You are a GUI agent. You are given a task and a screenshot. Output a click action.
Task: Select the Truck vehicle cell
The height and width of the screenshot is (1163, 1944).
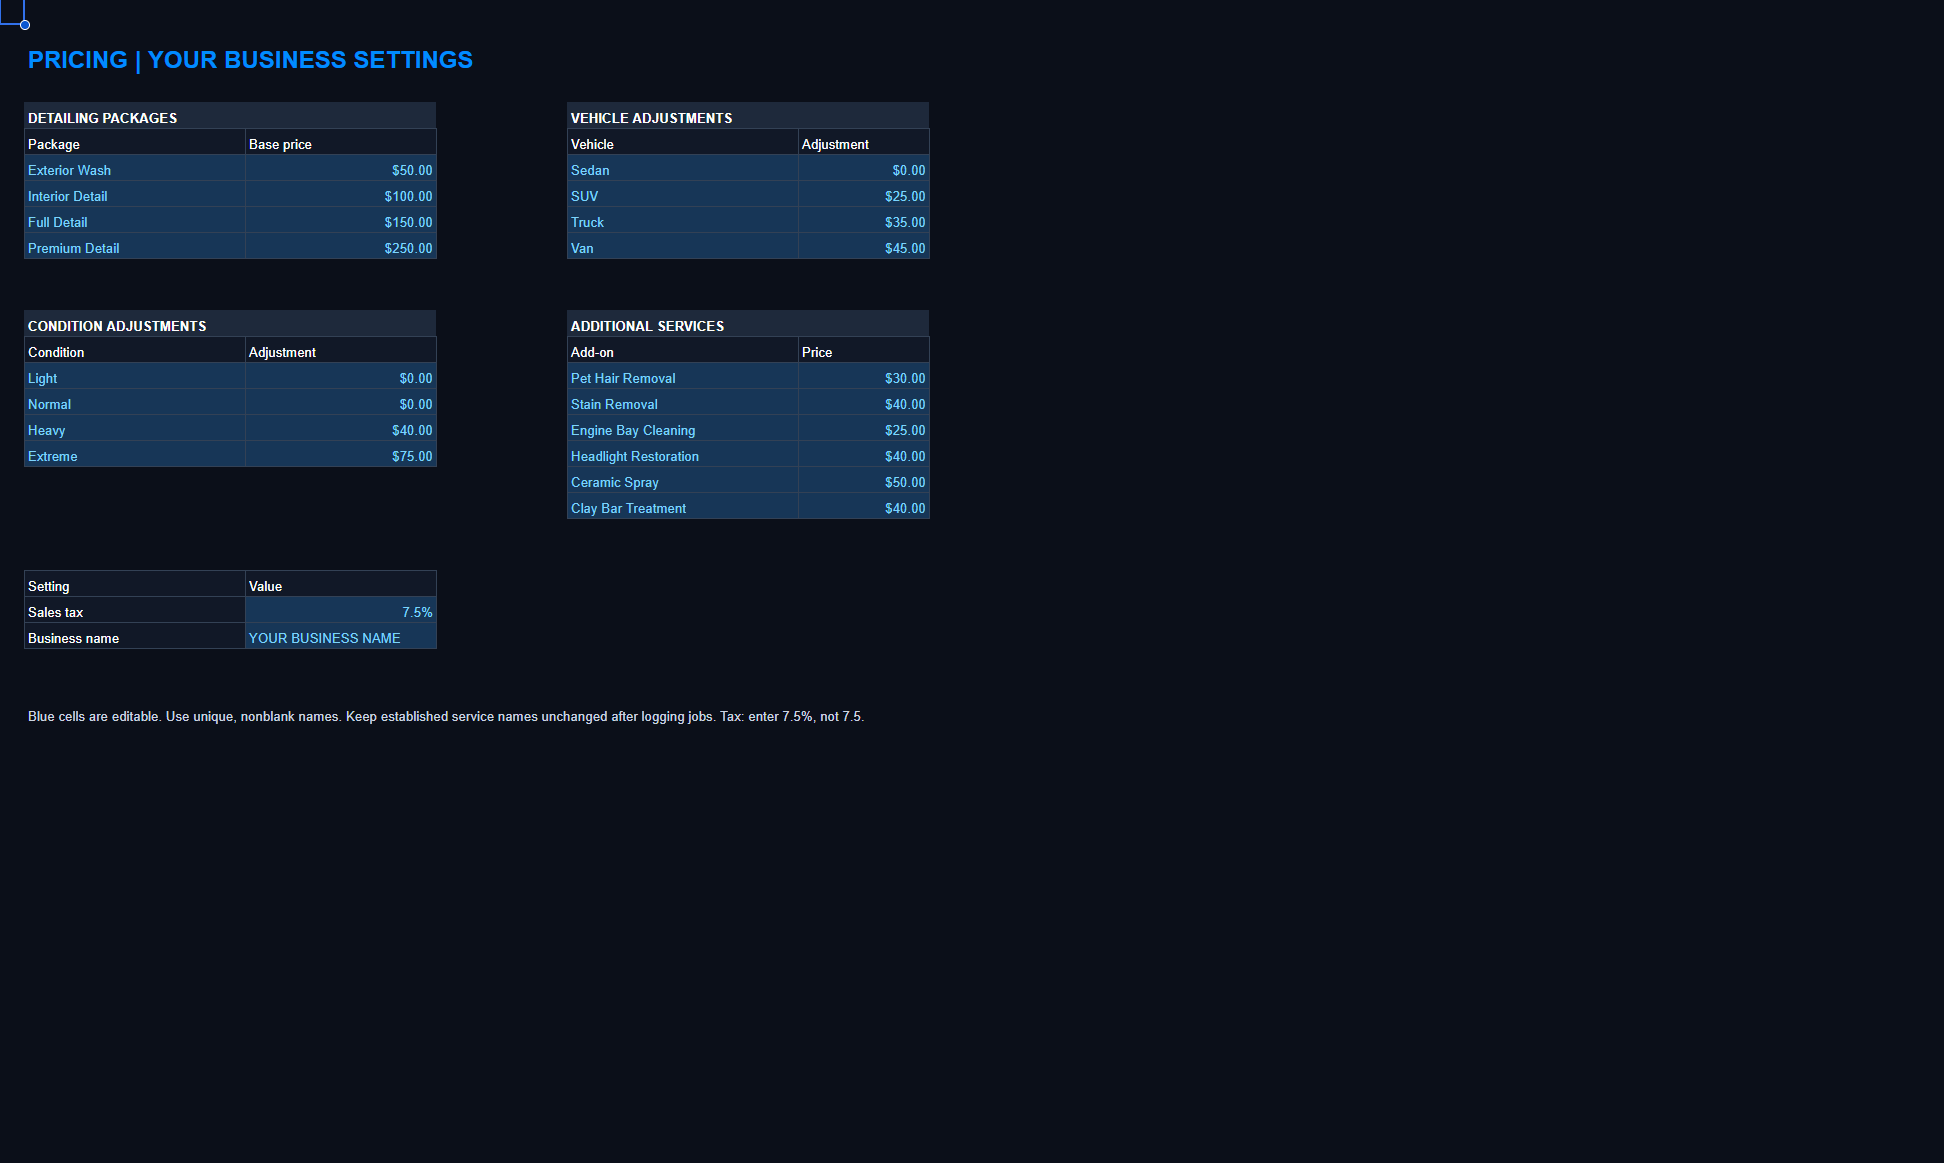pyautogui.click(x=682, y=222)
